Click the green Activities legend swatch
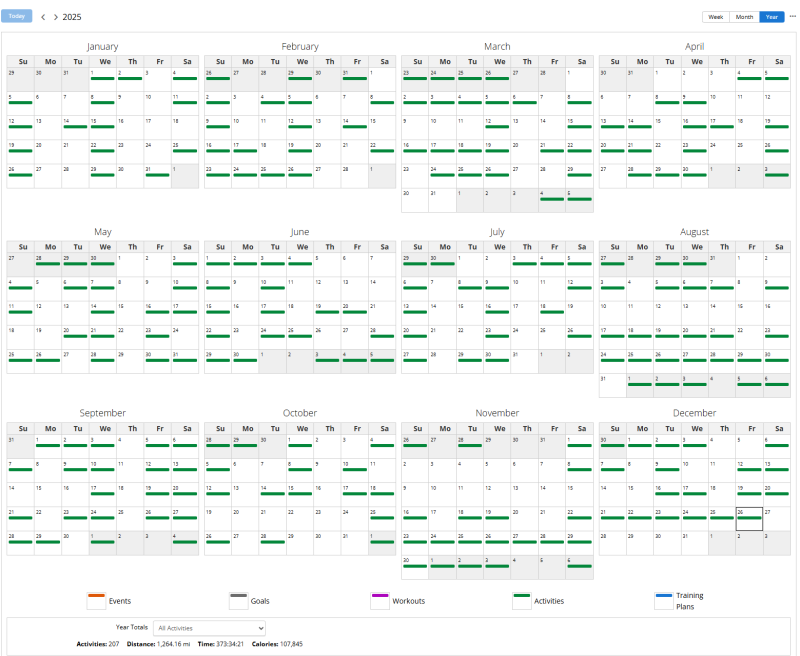This screenshot has height=656, width=800. 521,600
